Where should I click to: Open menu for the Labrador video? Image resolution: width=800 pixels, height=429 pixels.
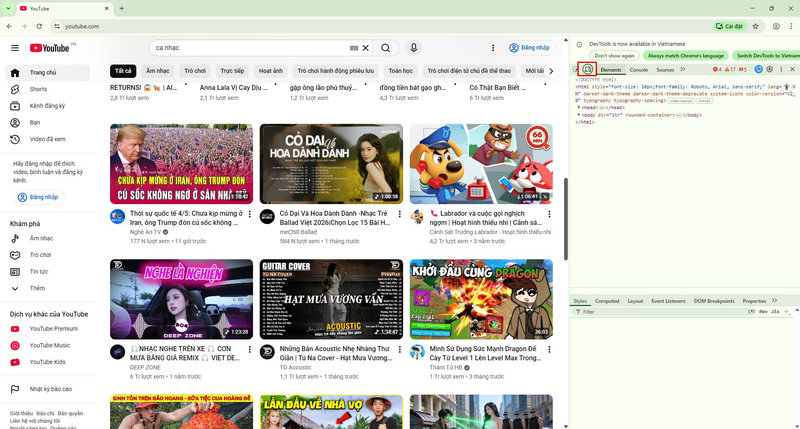(549, 214)
